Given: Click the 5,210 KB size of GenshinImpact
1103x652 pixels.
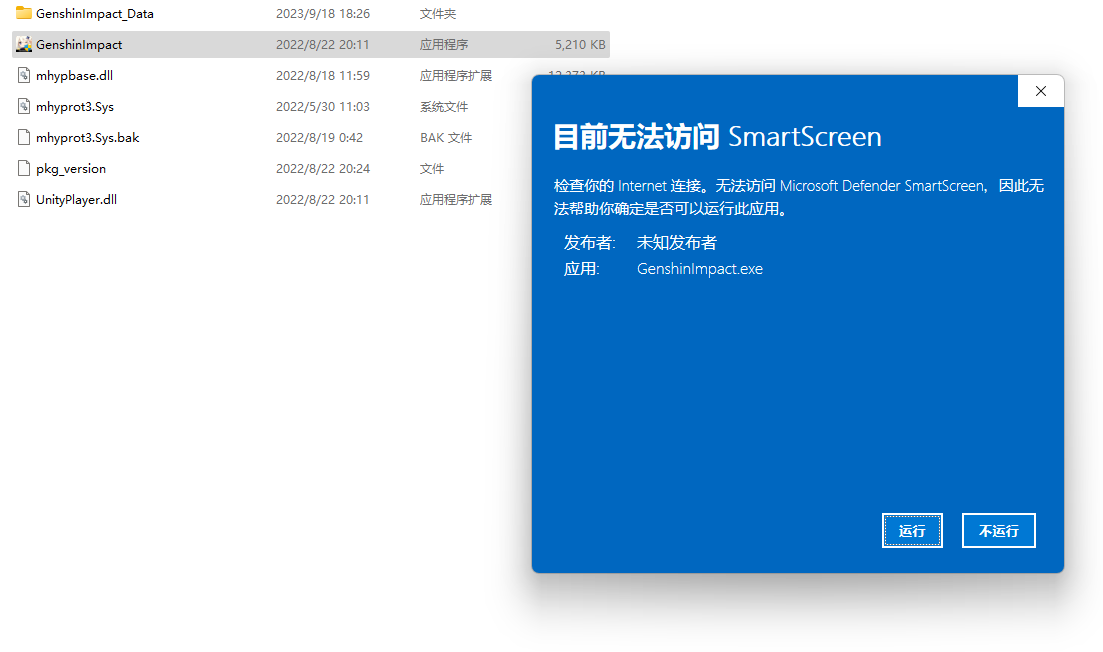Looking at the screenshot, I should (x=580, y=45).
